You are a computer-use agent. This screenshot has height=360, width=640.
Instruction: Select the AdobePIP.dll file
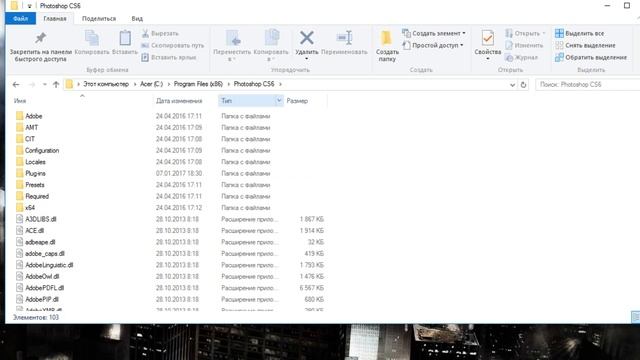coord(42,299)
